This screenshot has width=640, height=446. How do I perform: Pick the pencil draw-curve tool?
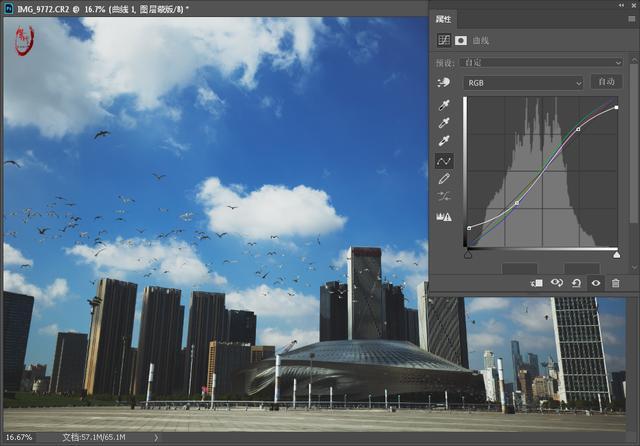click(x=445, y=179)
